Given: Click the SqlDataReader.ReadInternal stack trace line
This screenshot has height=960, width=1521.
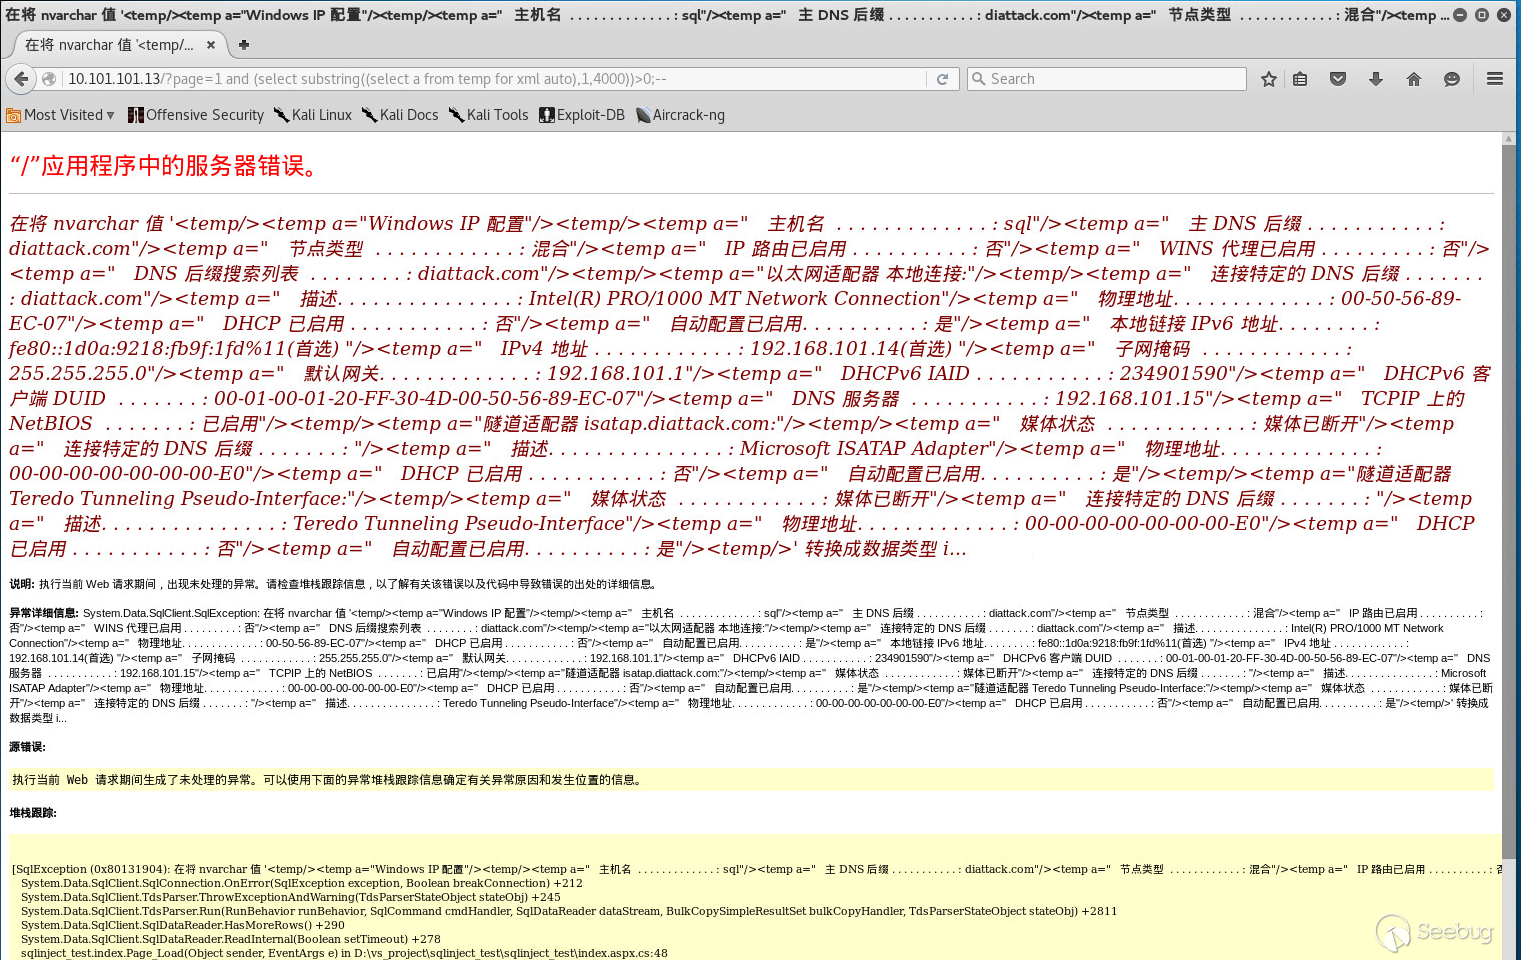Looking at the screenshot, I should click(231, 939).
